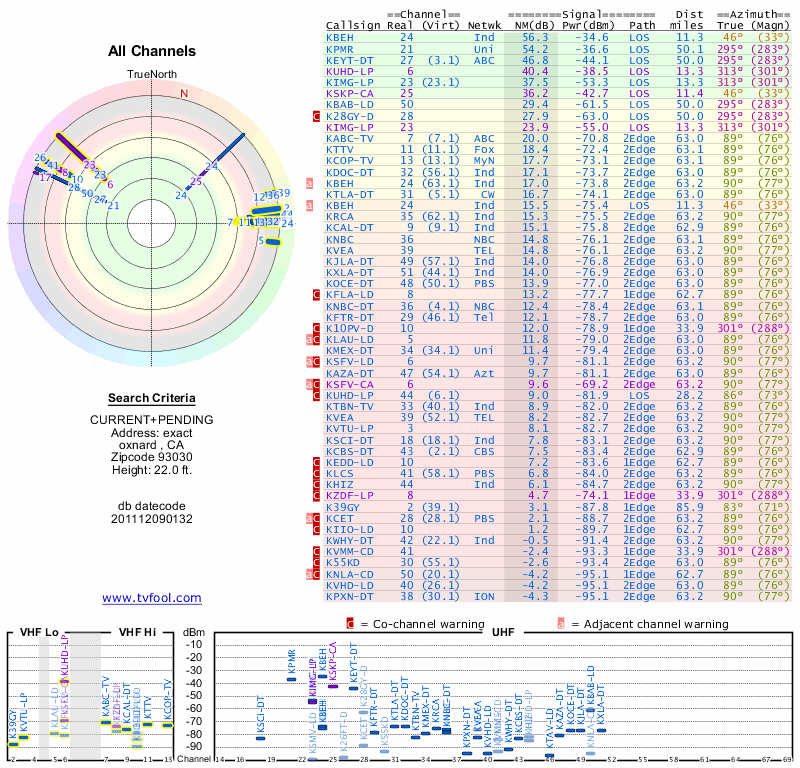Click the adjacent channel icon beside KBEH 63.1
The width and height of the screenshot is (800, 768).
(309, 183)
